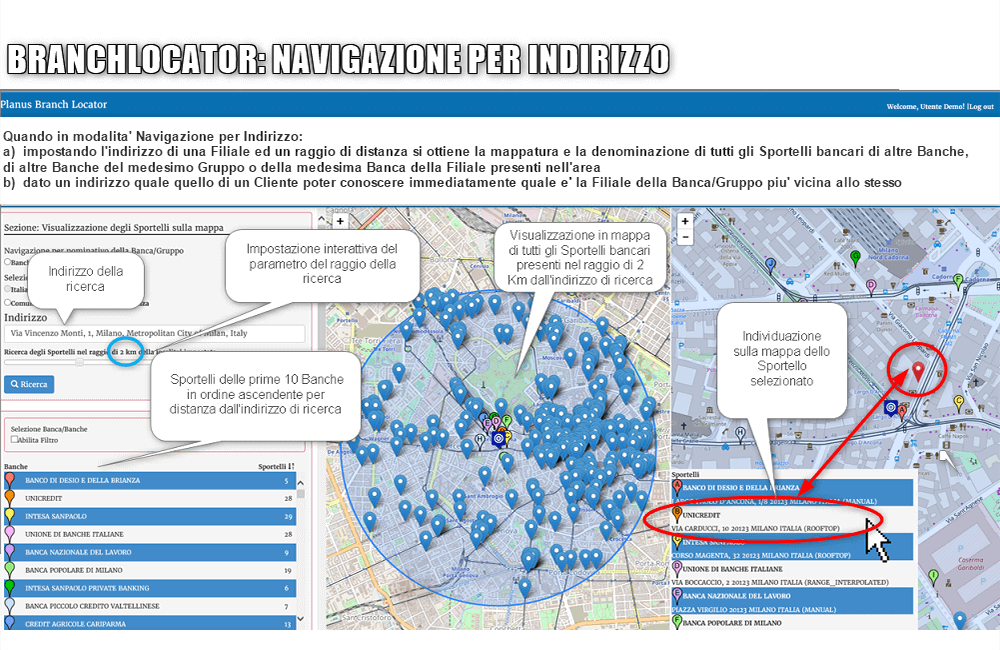The image size is (1000, 650).
Task: Click the search radius slider handle
Action: [79, 362]
